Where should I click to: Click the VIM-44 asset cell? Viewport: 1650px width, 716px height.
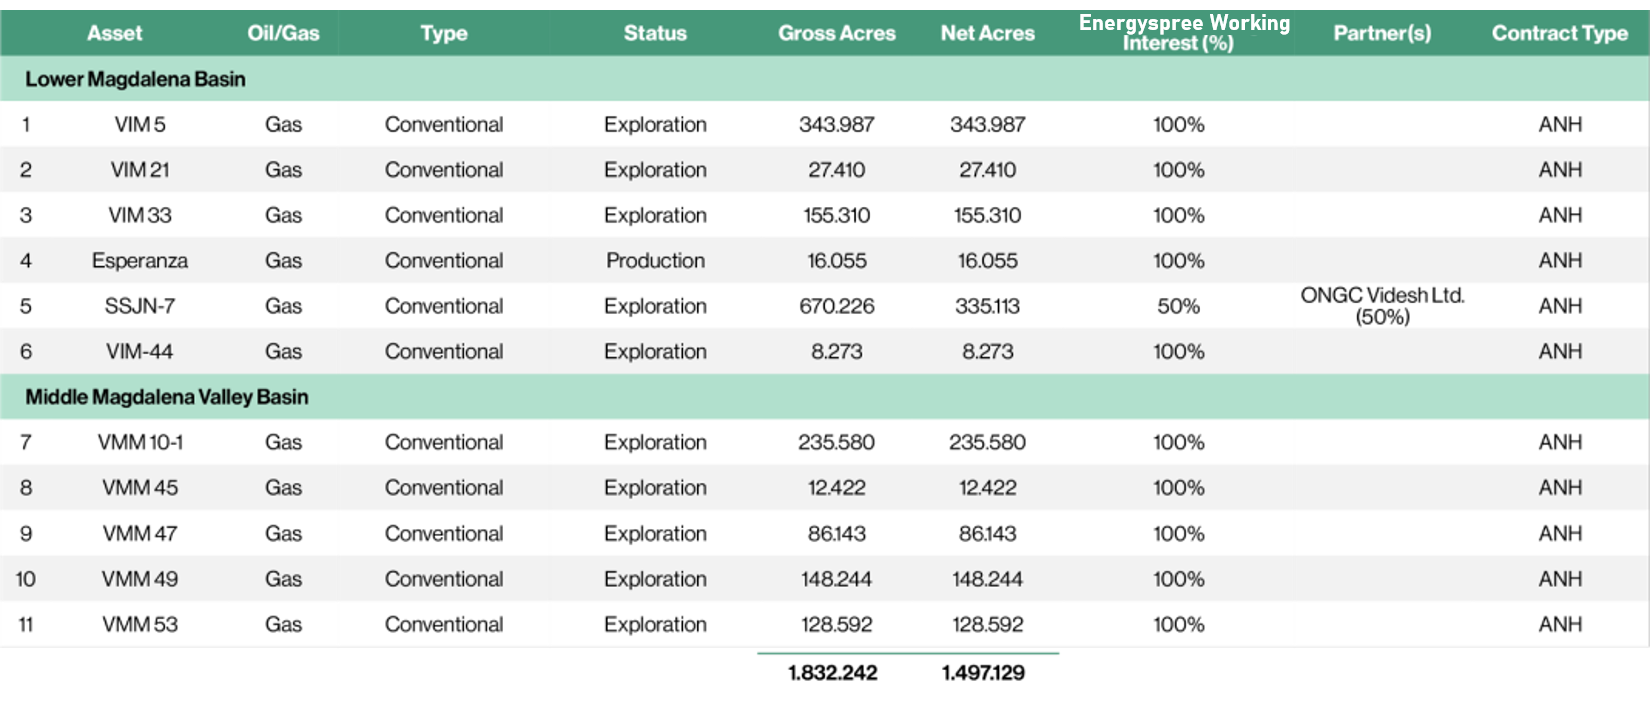coord(140,352)
